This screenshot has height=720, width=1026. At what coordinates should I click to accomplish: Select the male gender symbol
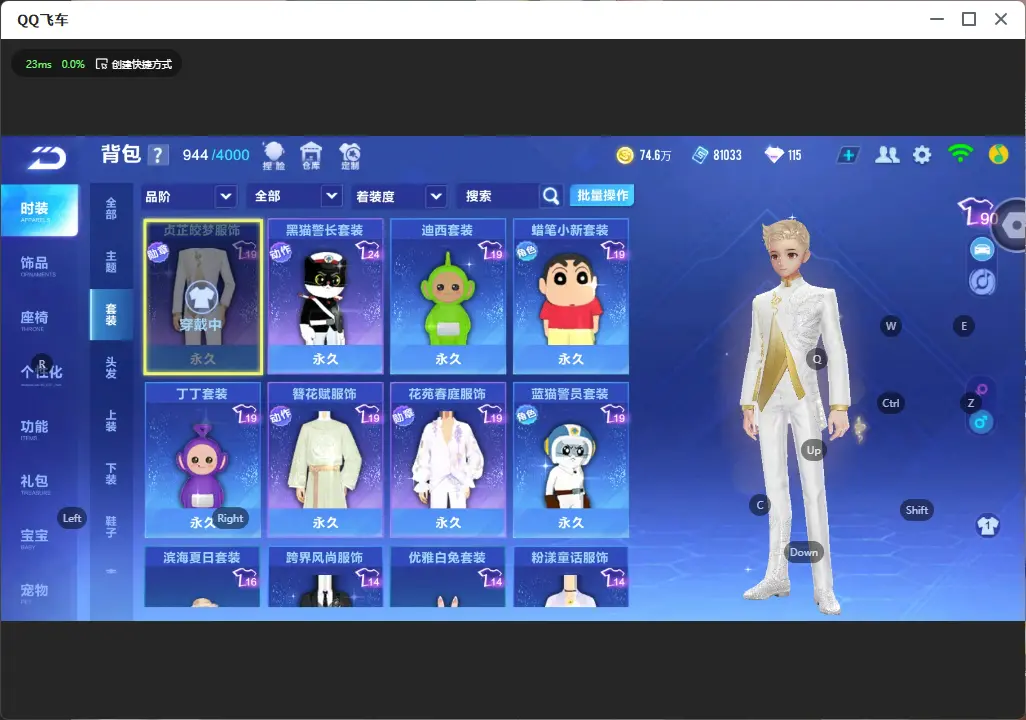[981, 422]
